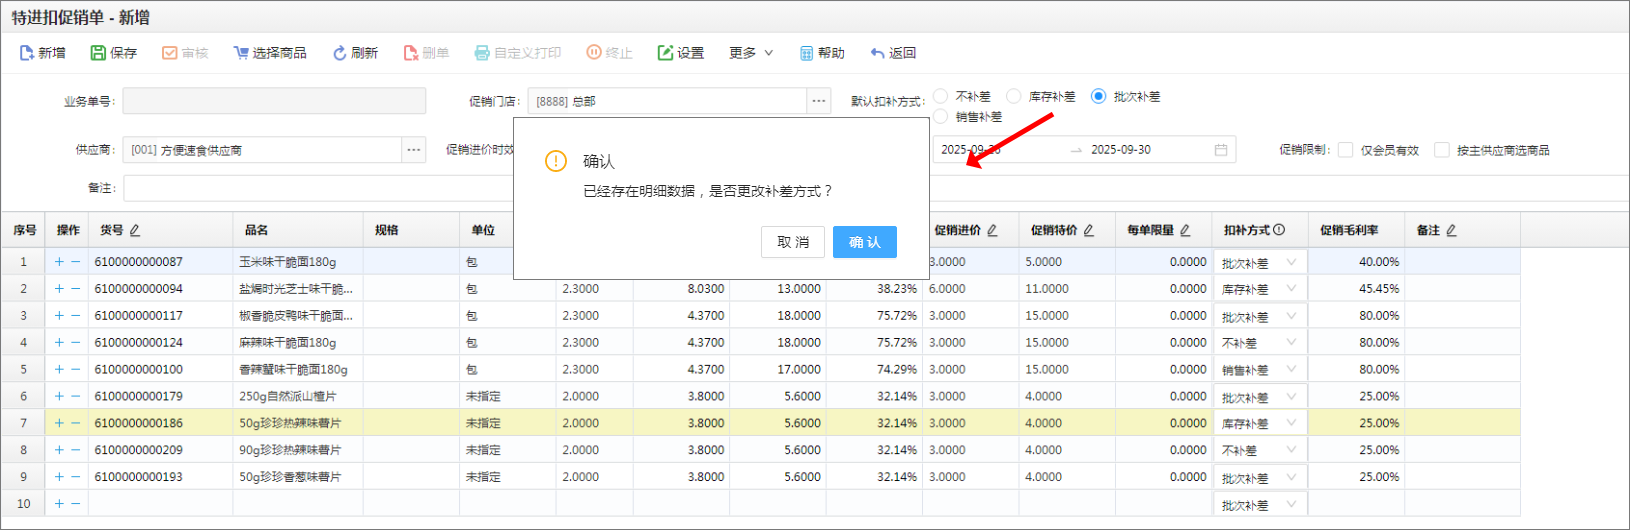Select the 库存补差 radio option
The height and width of the screenshot is (530, 1630).
[1014, 96]
